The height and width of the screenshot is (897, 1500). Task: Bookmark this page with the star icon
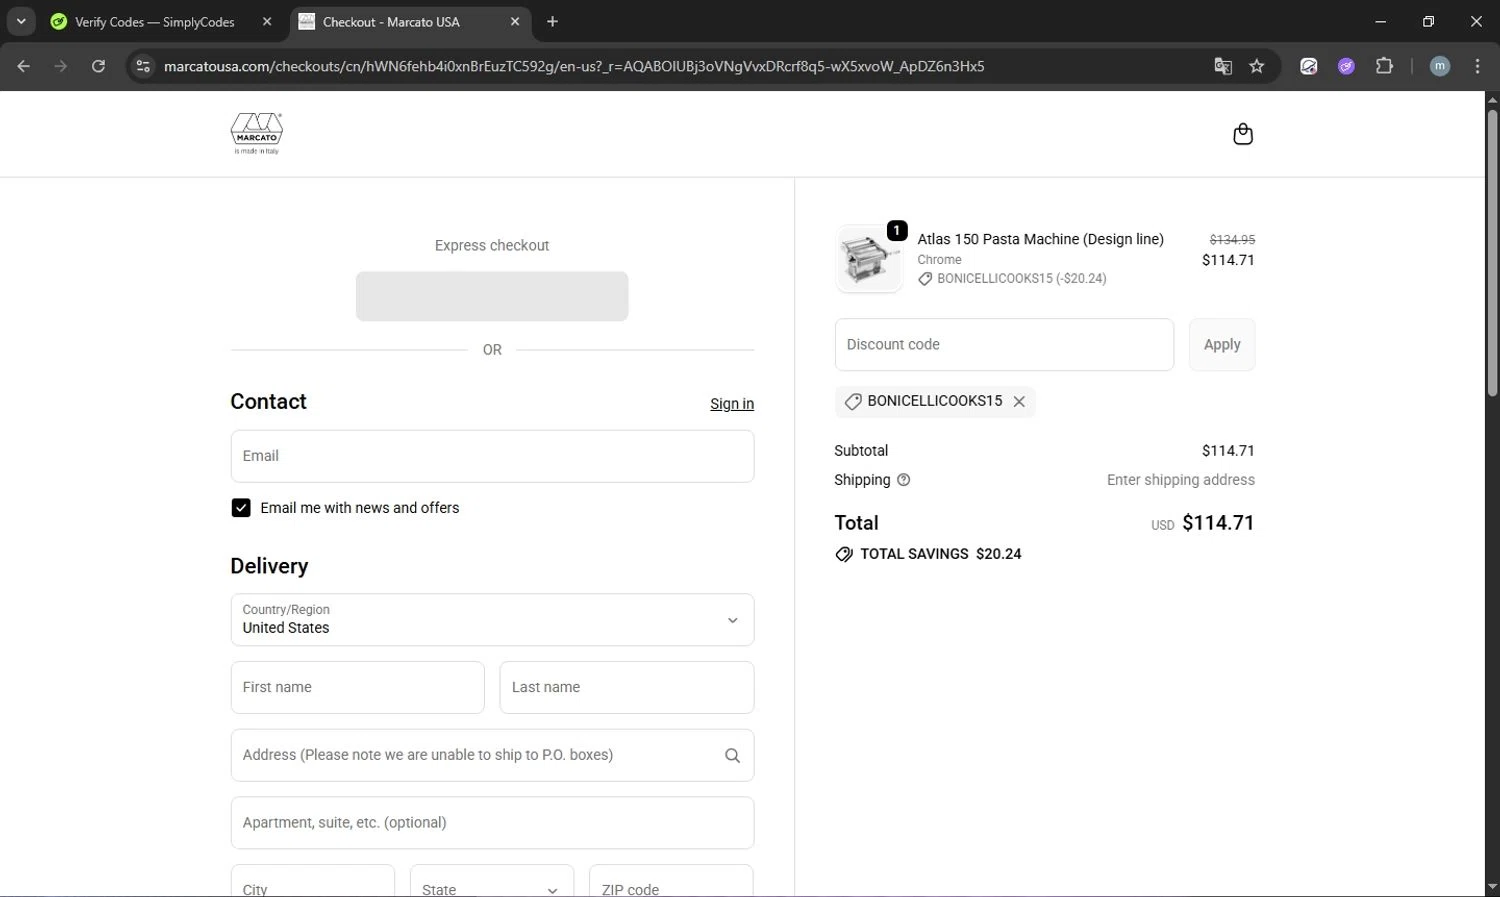tap(1257, 66)
